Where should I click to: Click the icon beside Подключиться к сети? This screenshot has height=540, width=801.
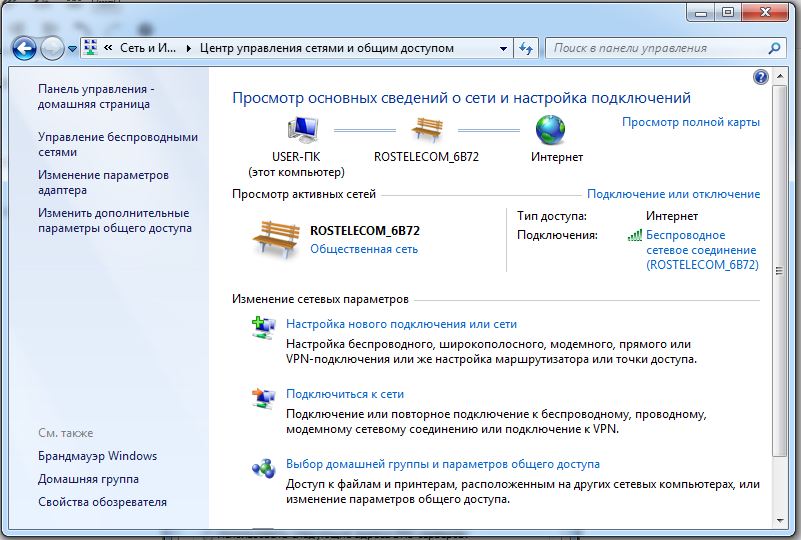pos(263,397)
